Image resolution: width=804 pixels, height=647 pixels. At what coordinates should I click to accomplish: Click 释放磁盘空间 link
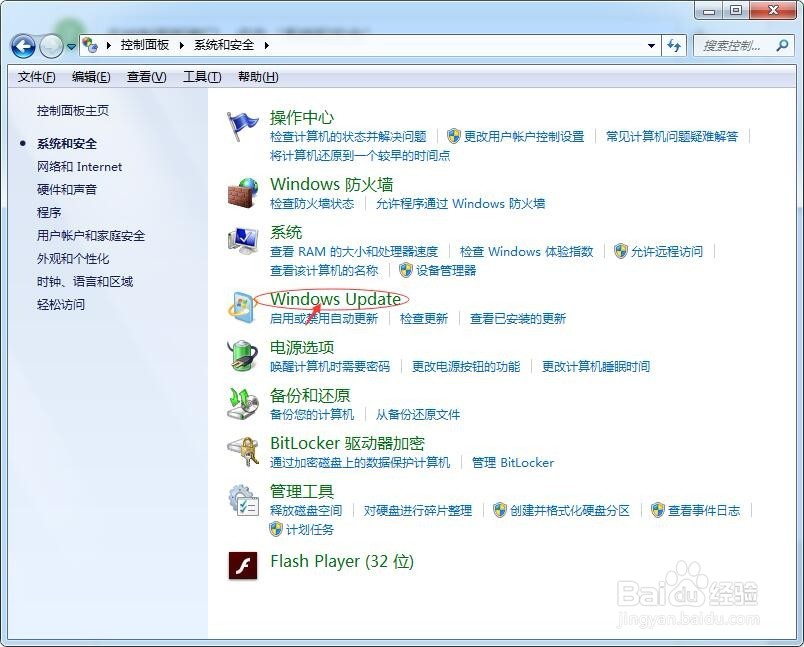[x=306, y=510]
